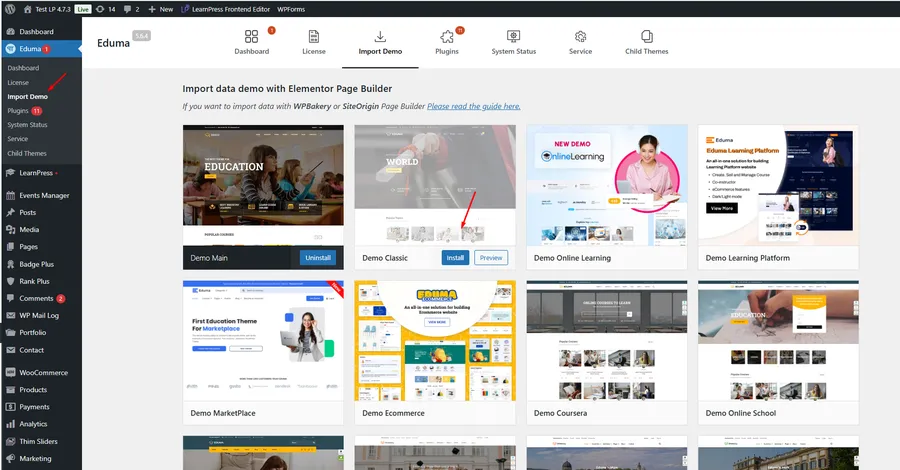The image size is (900, 470).
Task: Open the Child Themes icon tab
Action: click(x=646, y=37)
